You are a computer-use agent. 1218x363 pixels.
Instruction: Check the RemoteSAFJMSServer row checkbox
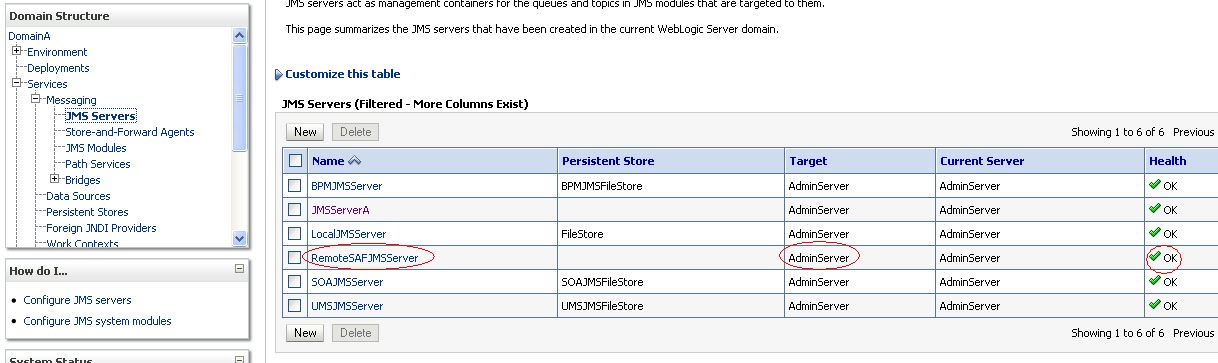tap(294, 258)
